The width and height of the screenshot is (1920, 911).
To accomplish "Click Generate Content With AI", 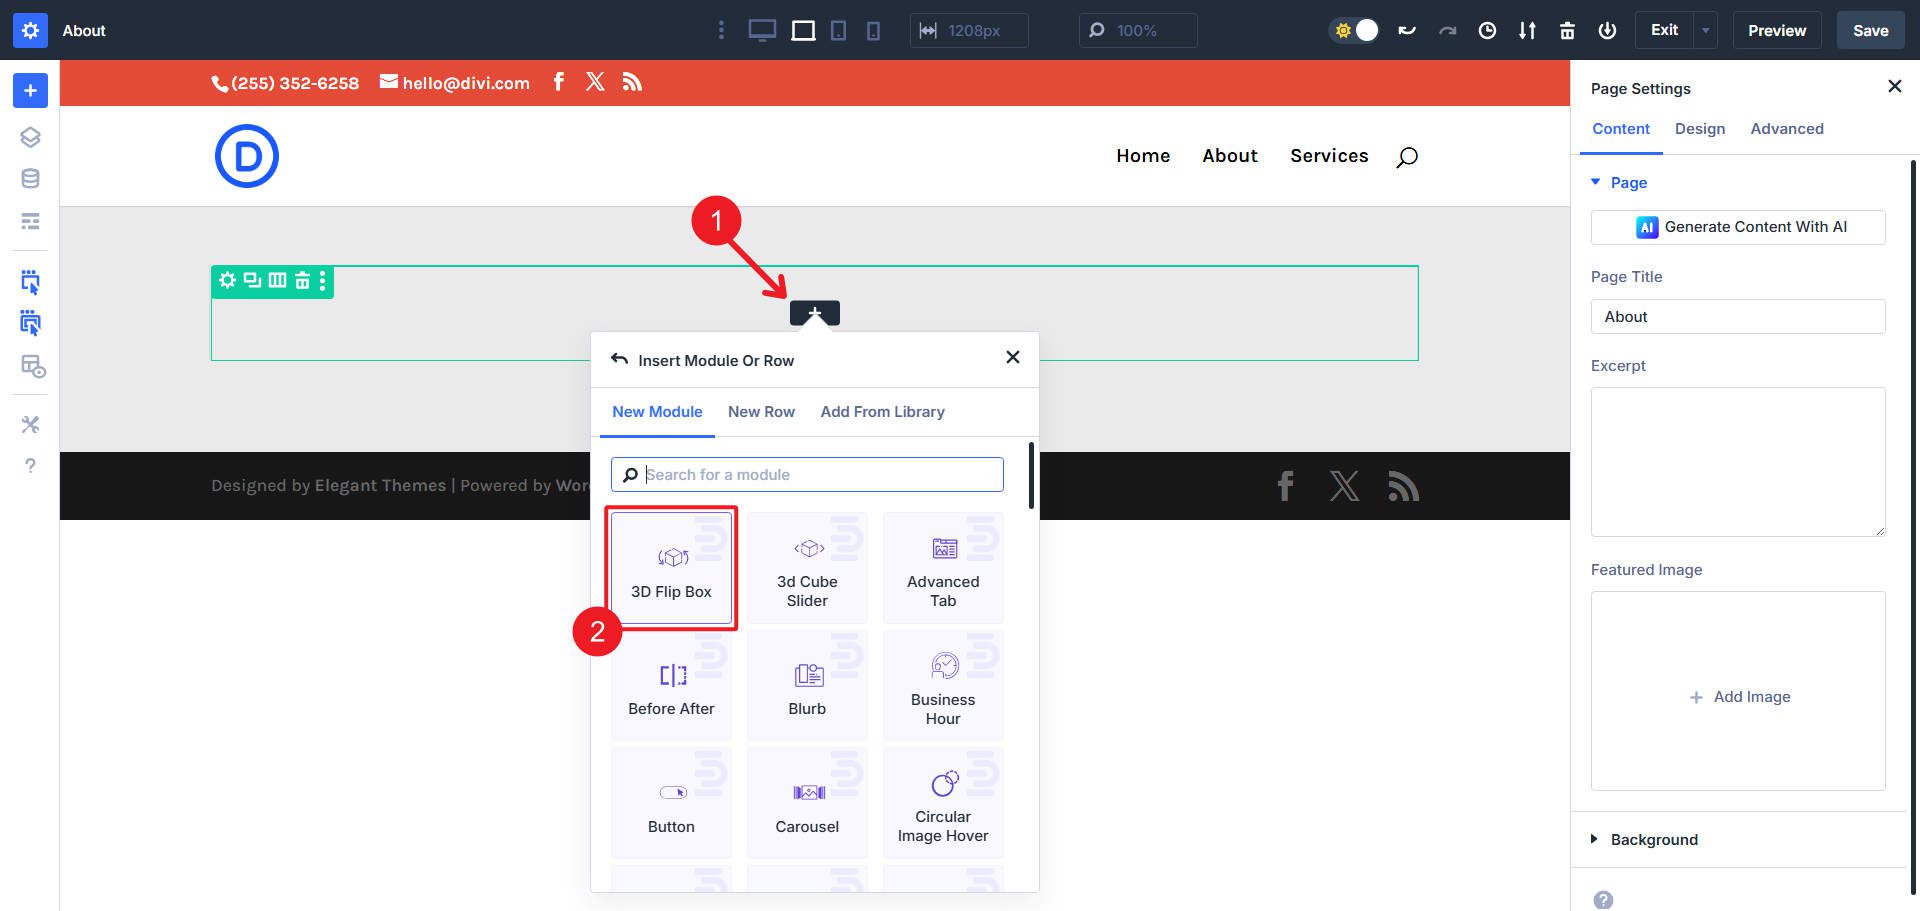I will [x=1738, y=227].
